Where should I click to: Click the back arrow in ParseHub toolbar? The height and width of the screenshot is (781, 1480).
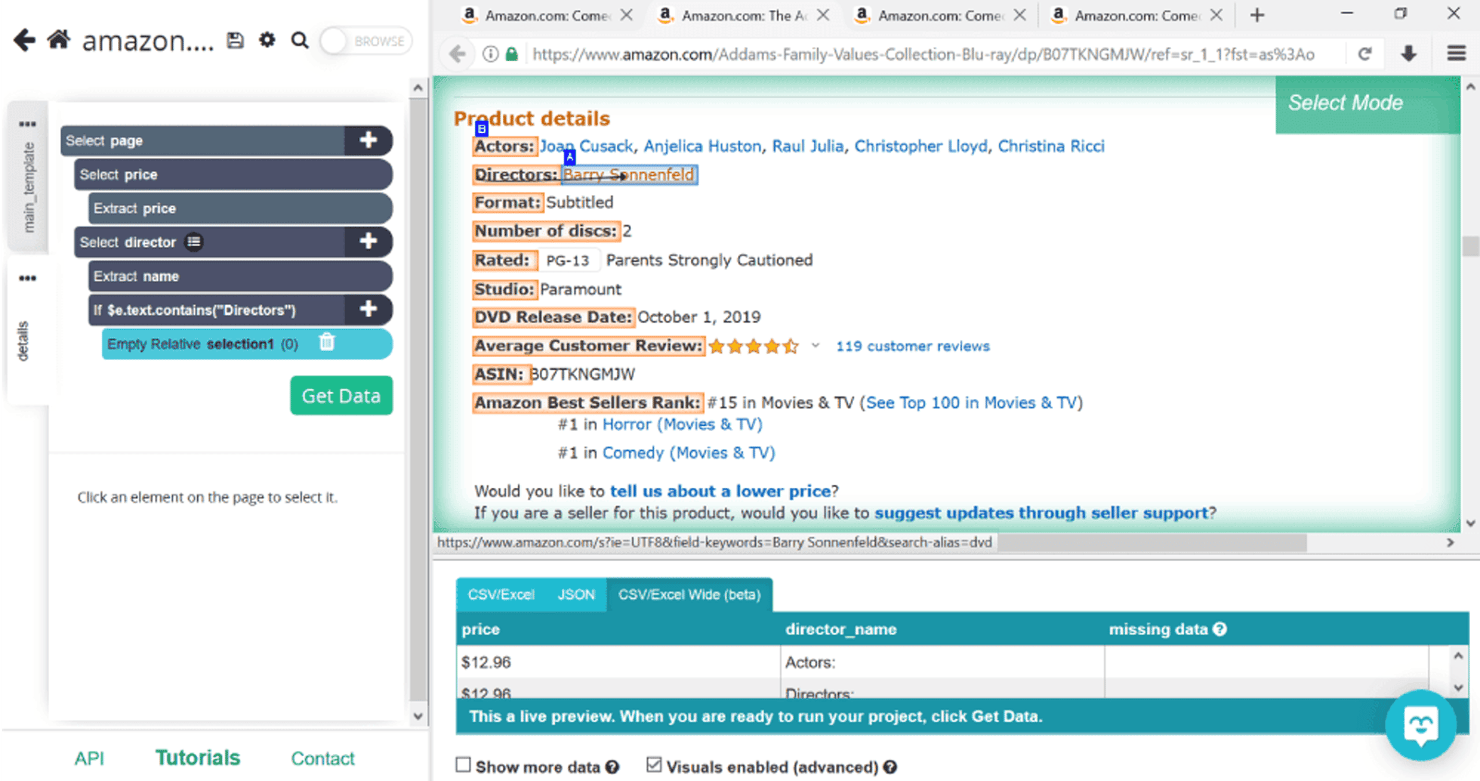point(24,40)
